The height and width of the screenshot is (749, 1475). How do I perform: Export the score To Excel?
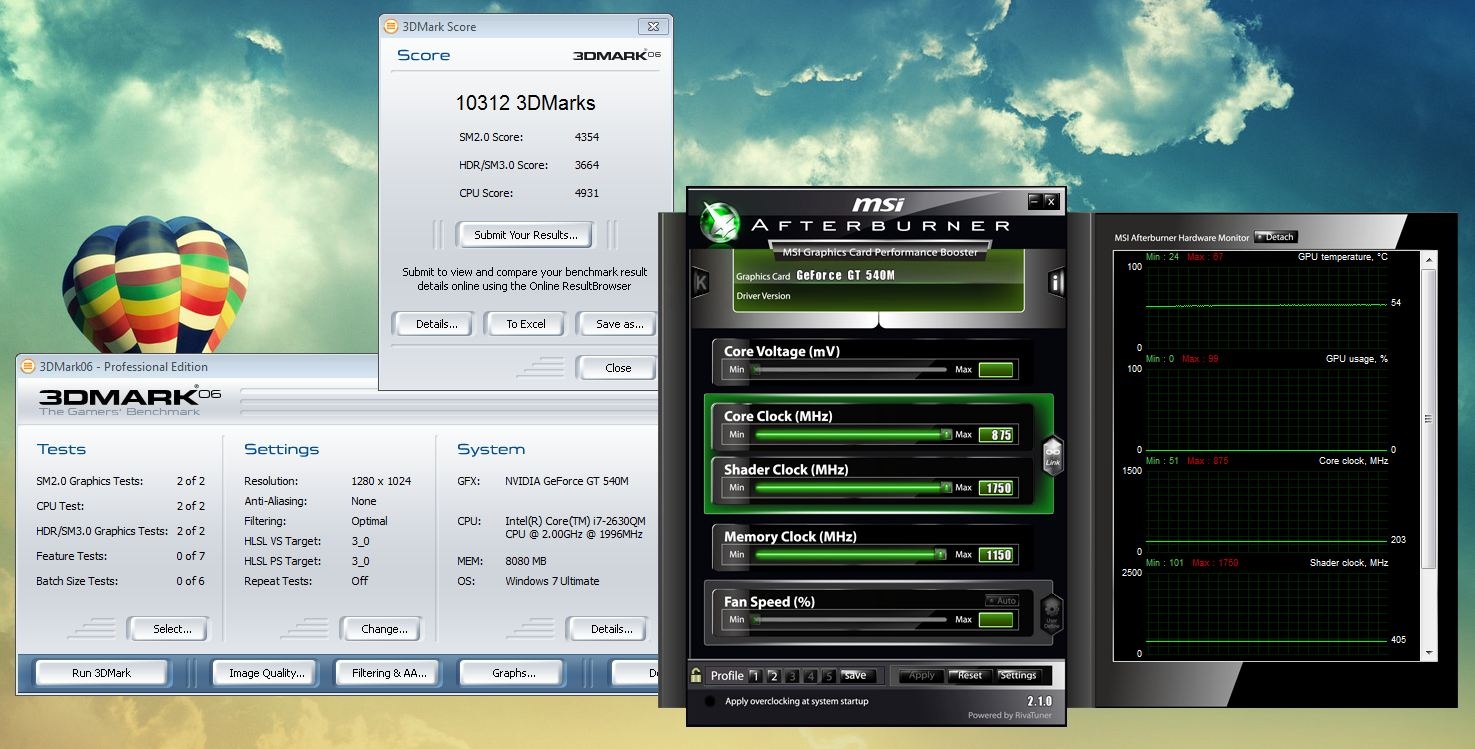(x=526, y=324)
